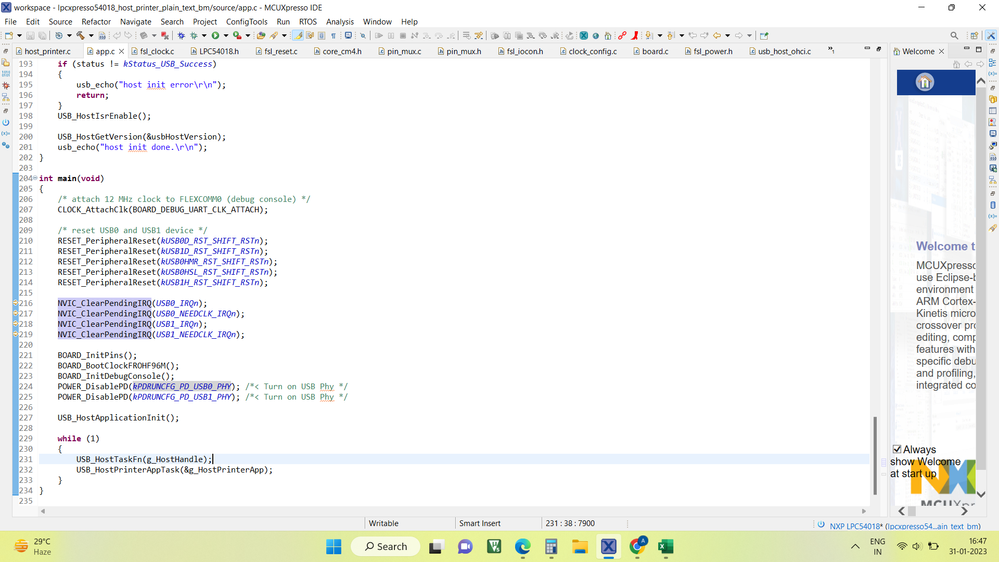Open the Next Annotation dropdown arrow

pos(659,36)
